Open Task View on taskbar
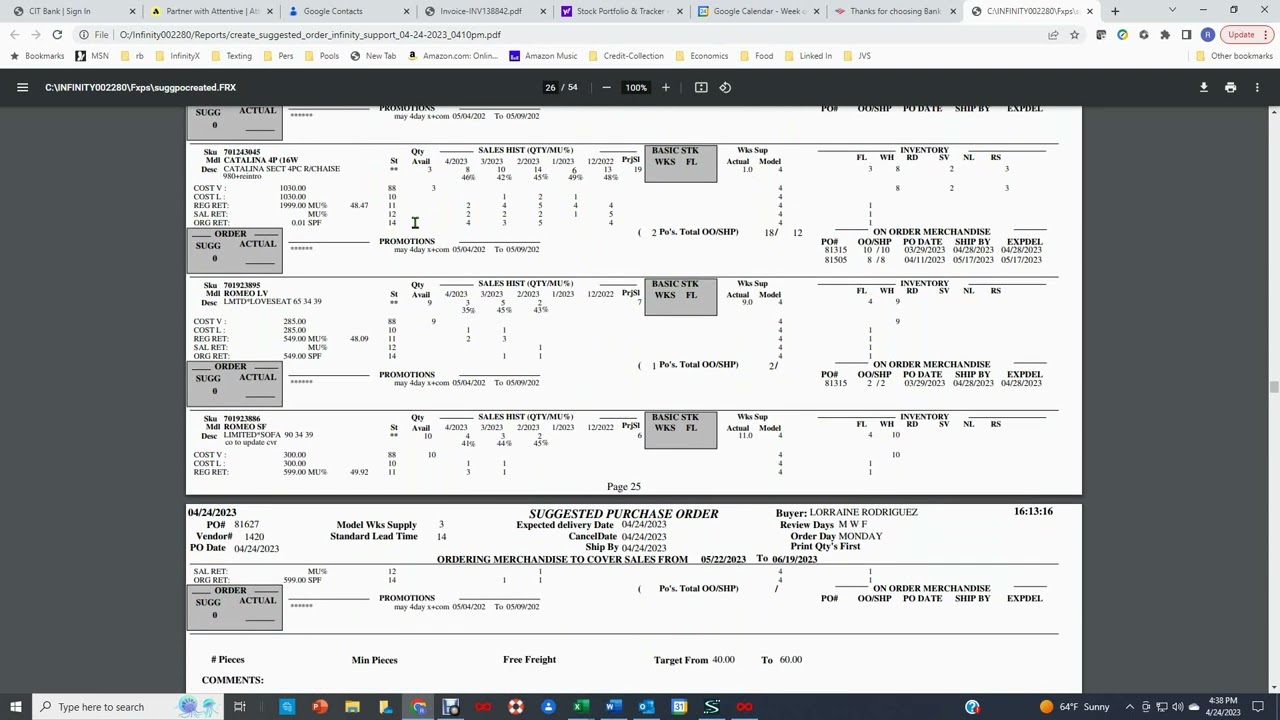The image size is (1280, 720). pos(240,707)
